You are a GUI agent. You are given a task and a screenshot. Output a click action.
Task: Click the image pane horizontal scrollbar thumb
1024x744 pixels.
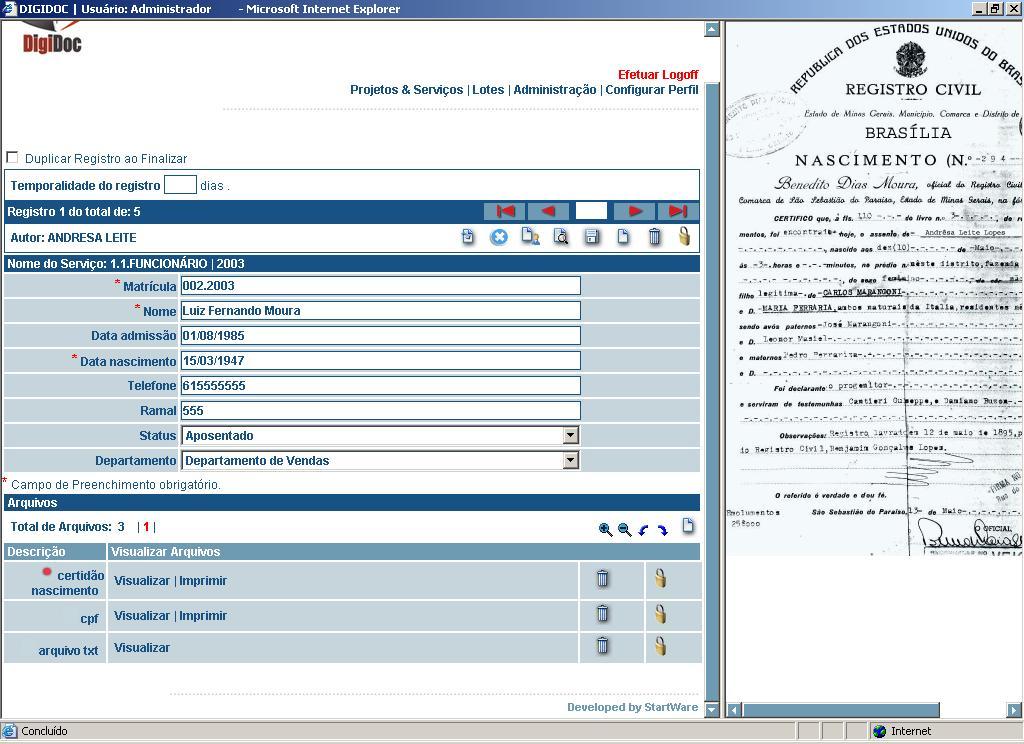tap(841, 709)
